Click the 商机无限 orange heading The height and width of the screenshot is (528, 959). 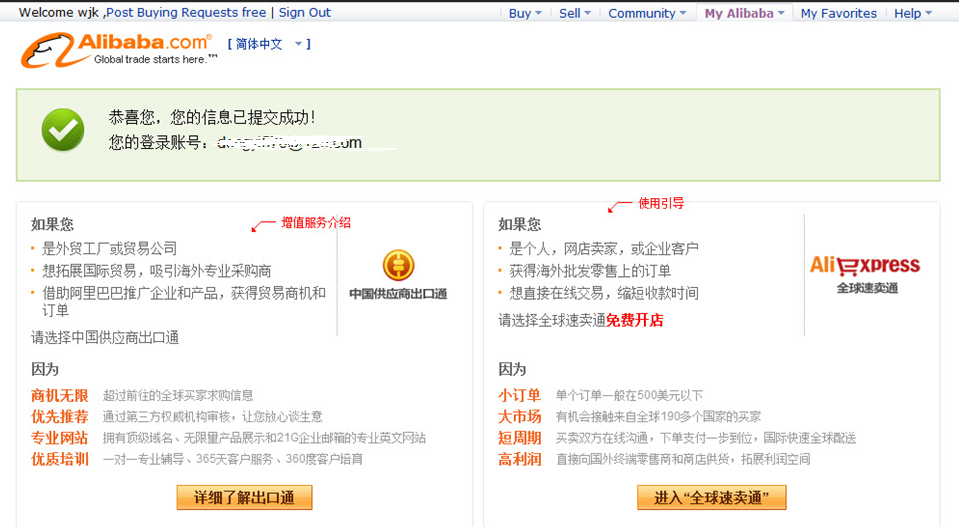click(x=60, y=395)
